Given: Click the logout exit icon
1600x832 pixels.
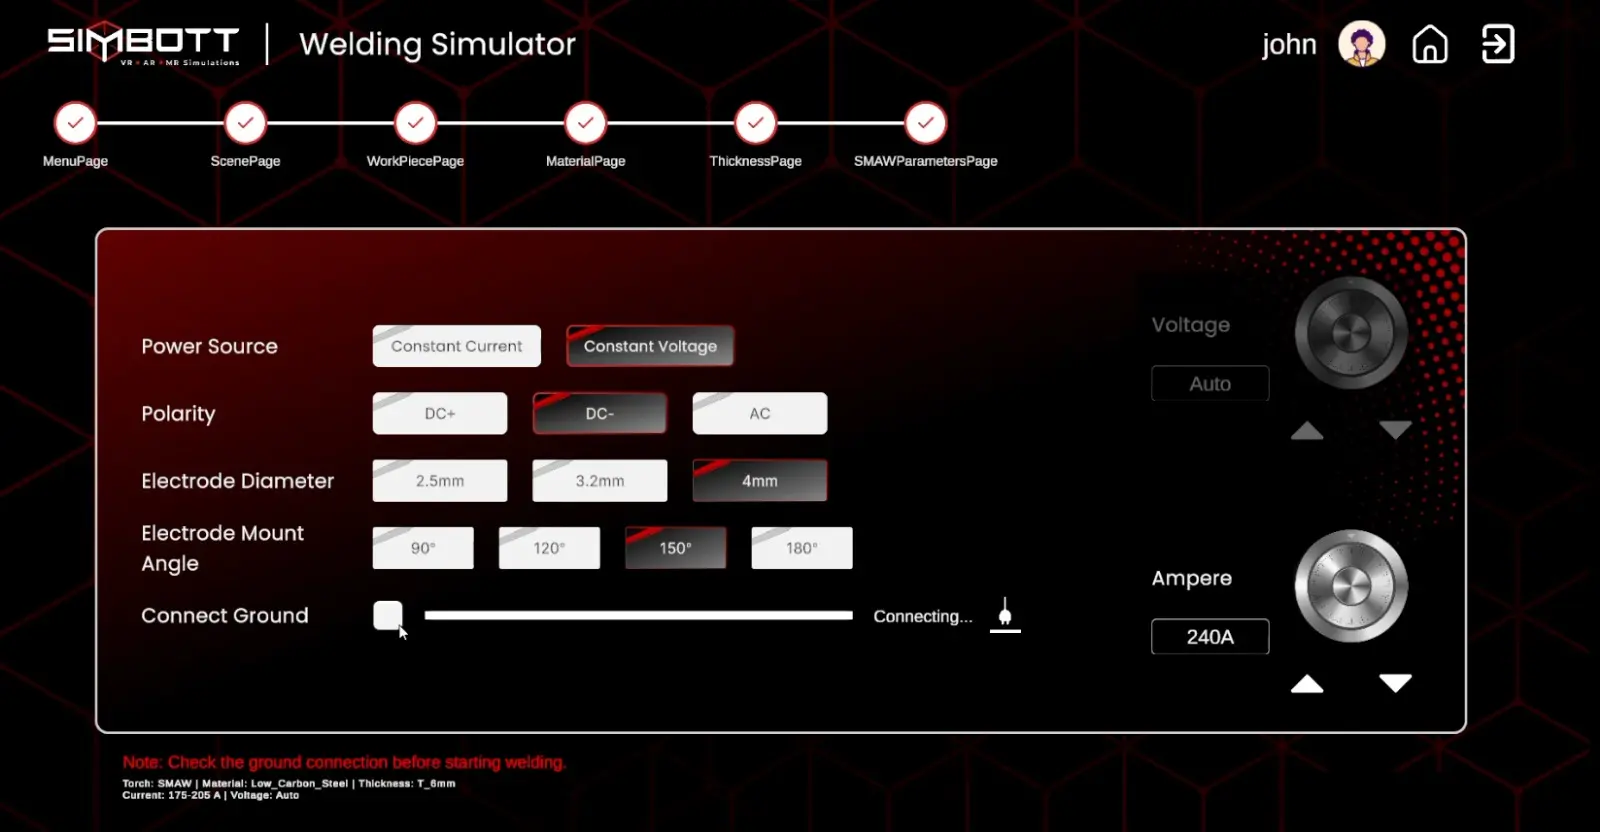Looking at the screenshot, I should 1497,44.
